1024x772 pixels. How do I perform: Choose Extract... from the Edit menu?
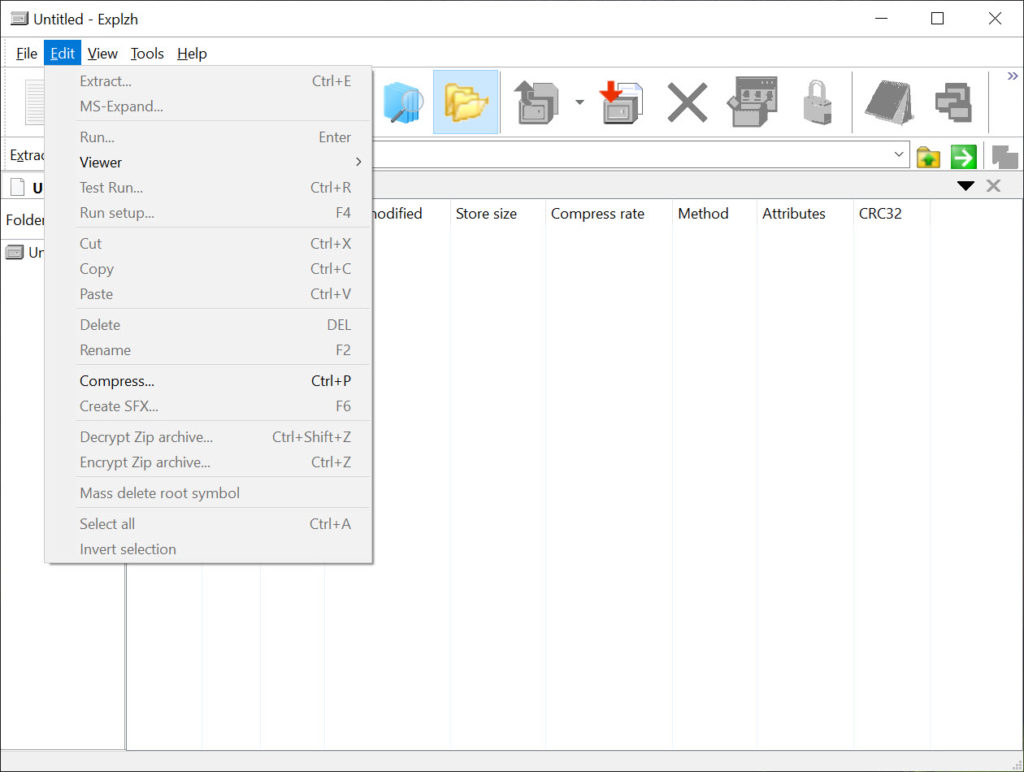(x=209, y=81)
